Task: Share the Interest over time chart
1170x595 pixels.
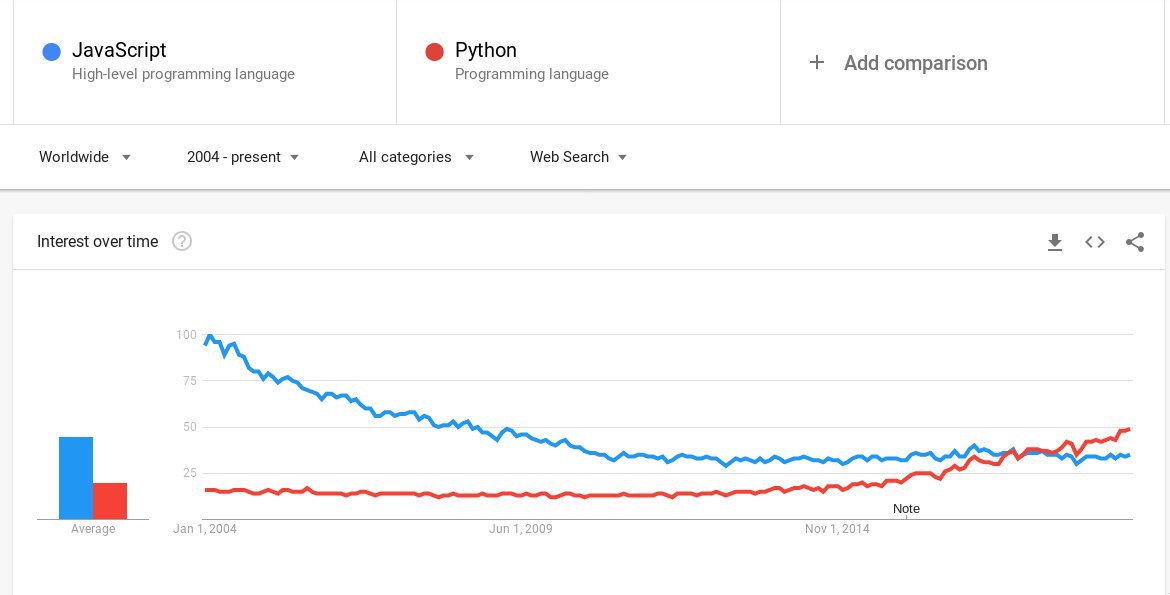Action: [x=1135, y=242]
